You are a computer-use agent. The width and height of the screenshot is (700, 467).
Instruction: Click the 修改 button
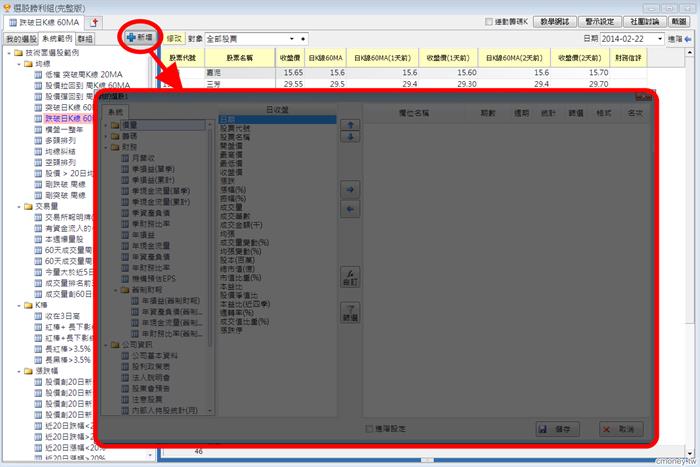(x=174, y=39)
